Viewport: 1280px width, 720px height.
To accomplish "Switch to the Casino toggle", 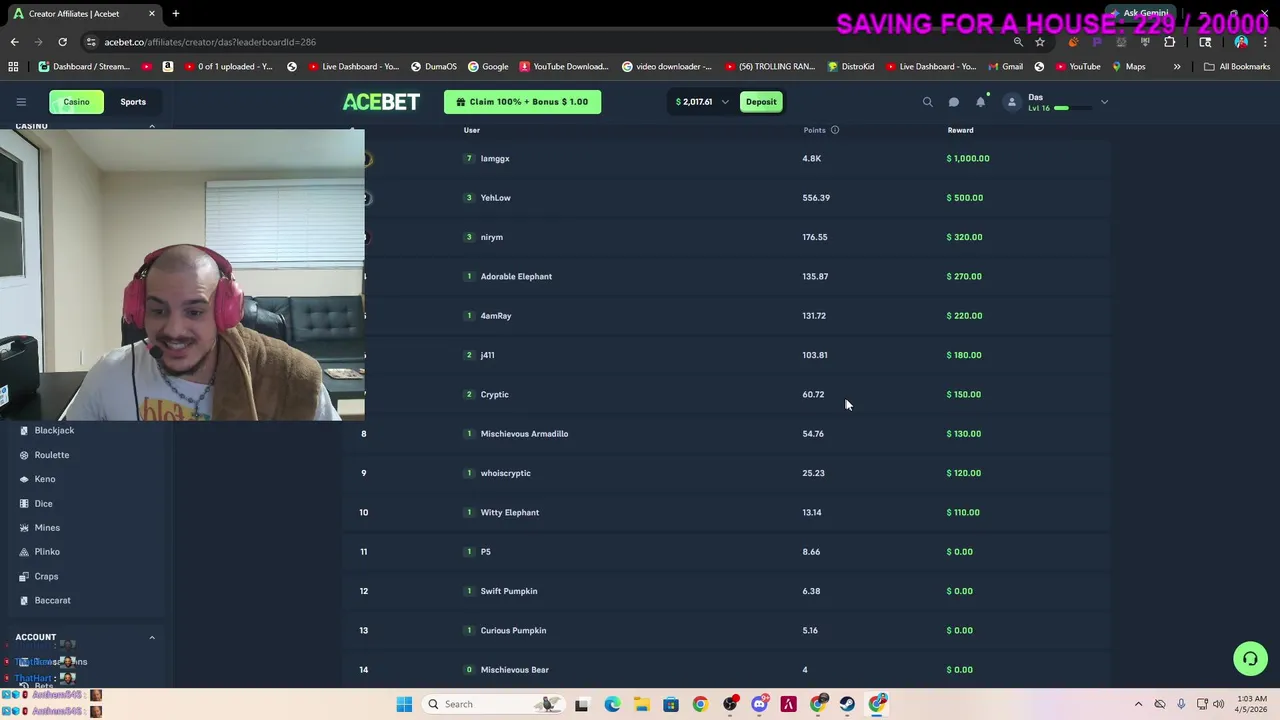I will (x=76, y=102).
